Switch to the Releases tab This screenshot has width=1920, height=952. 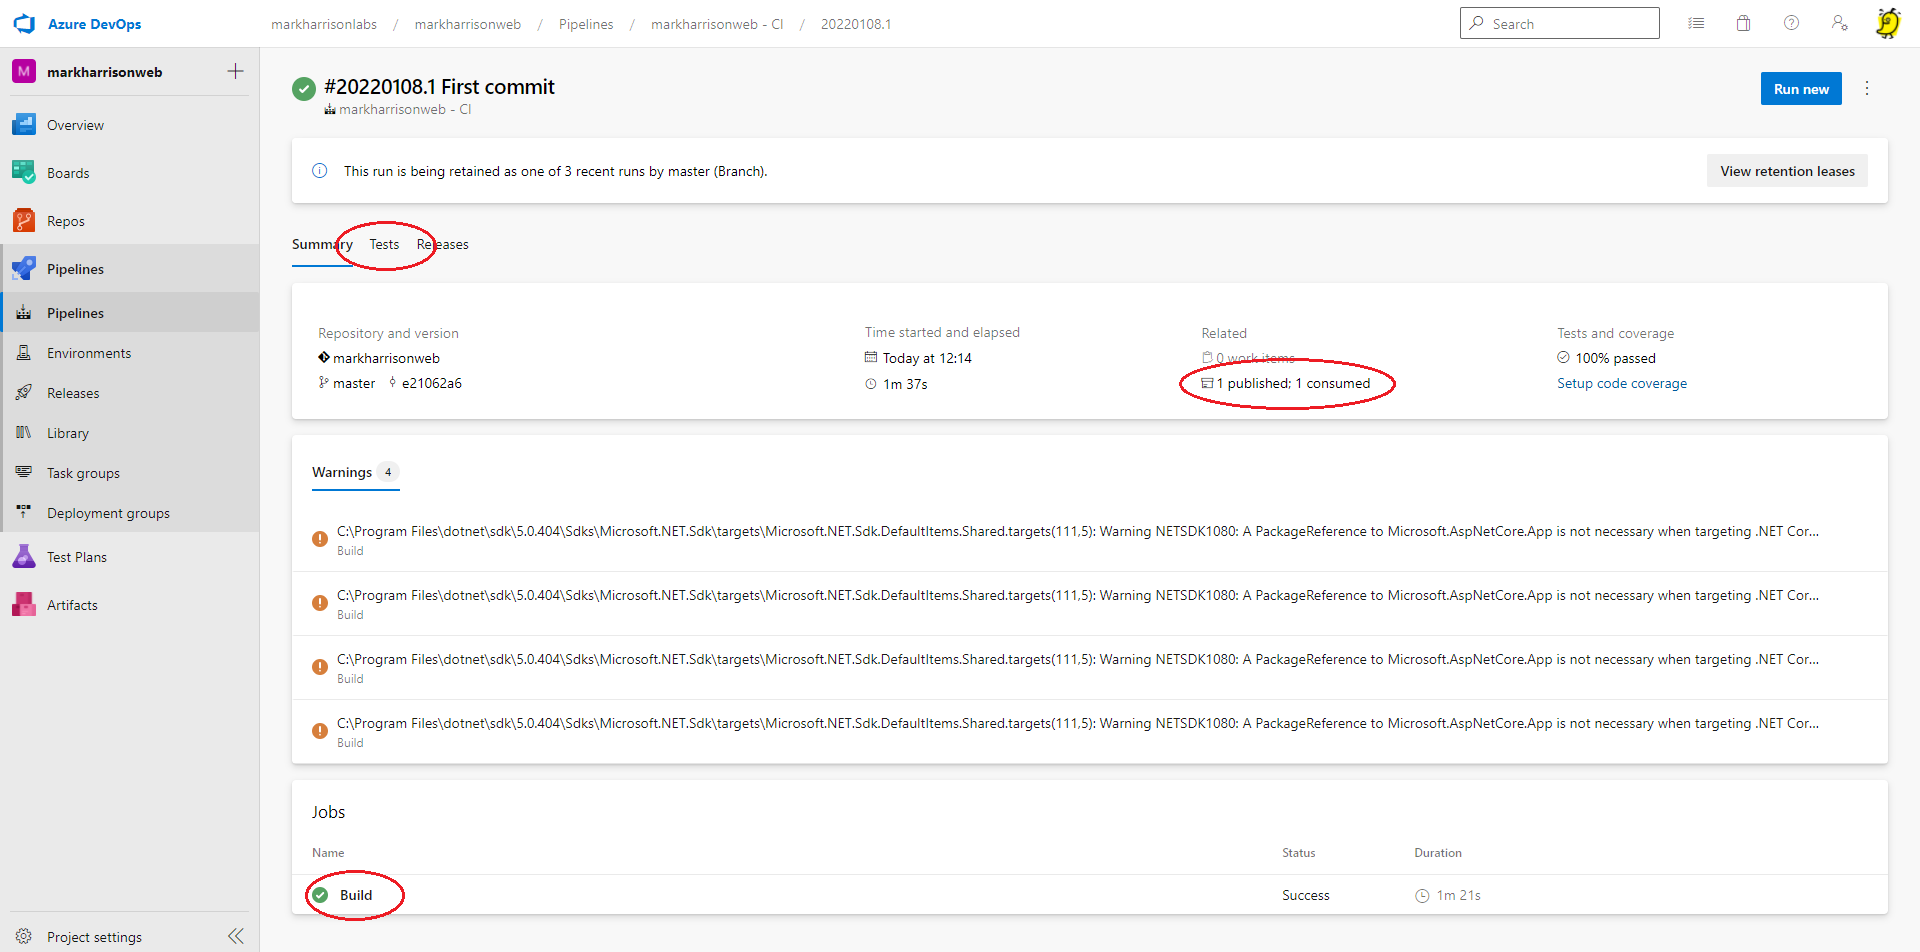(x=443, y=244)
